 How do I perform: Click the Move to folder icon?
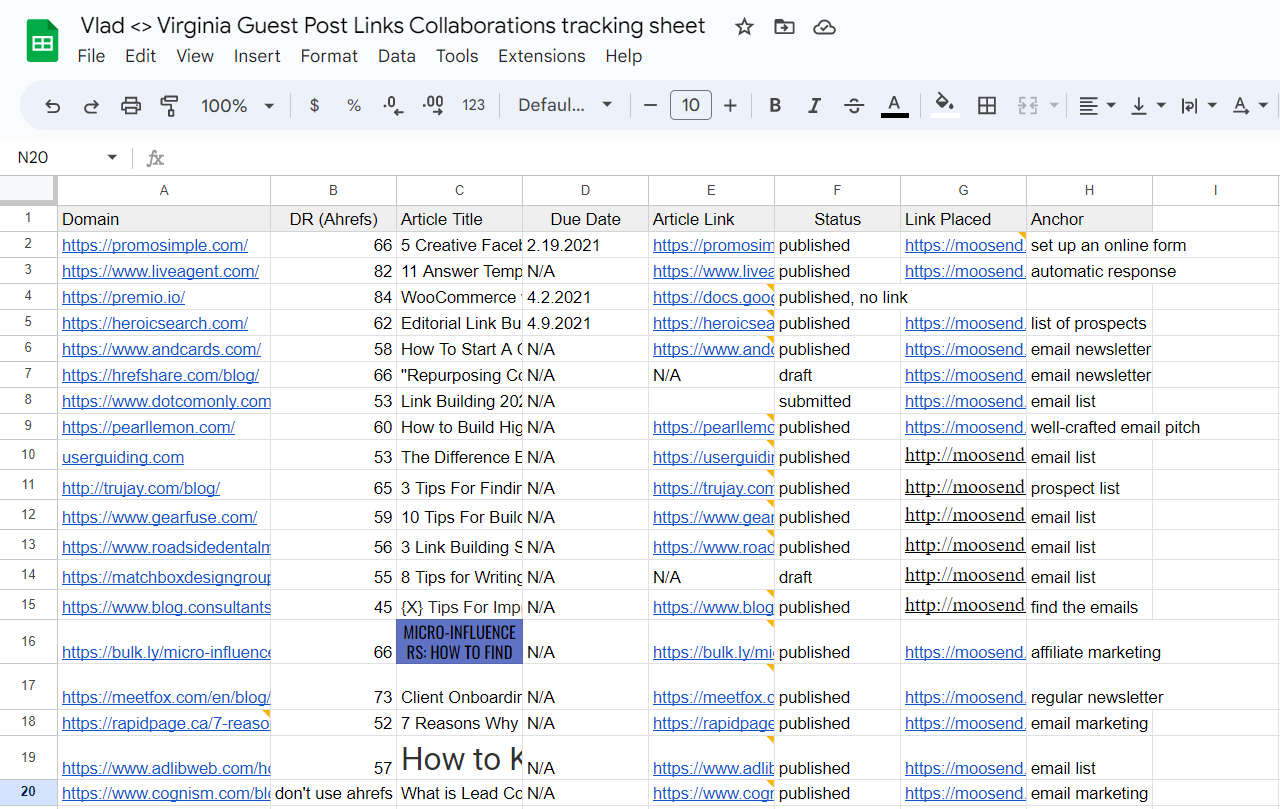click(784, 27)
